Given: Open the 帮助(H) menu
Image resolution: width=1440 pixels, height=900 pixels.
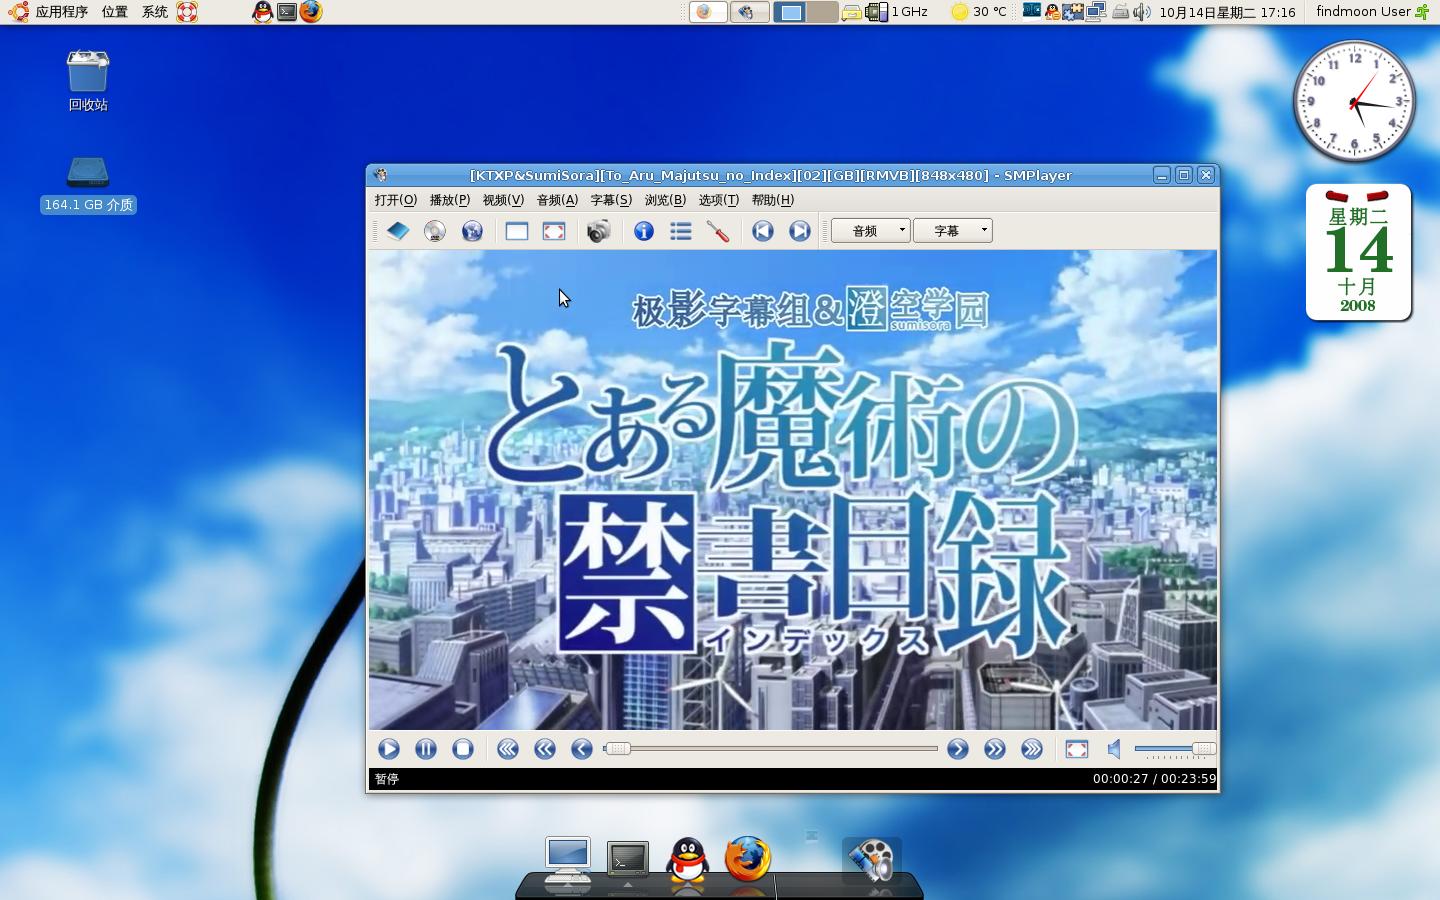Looking at the screenshot, I should [773, 200].
